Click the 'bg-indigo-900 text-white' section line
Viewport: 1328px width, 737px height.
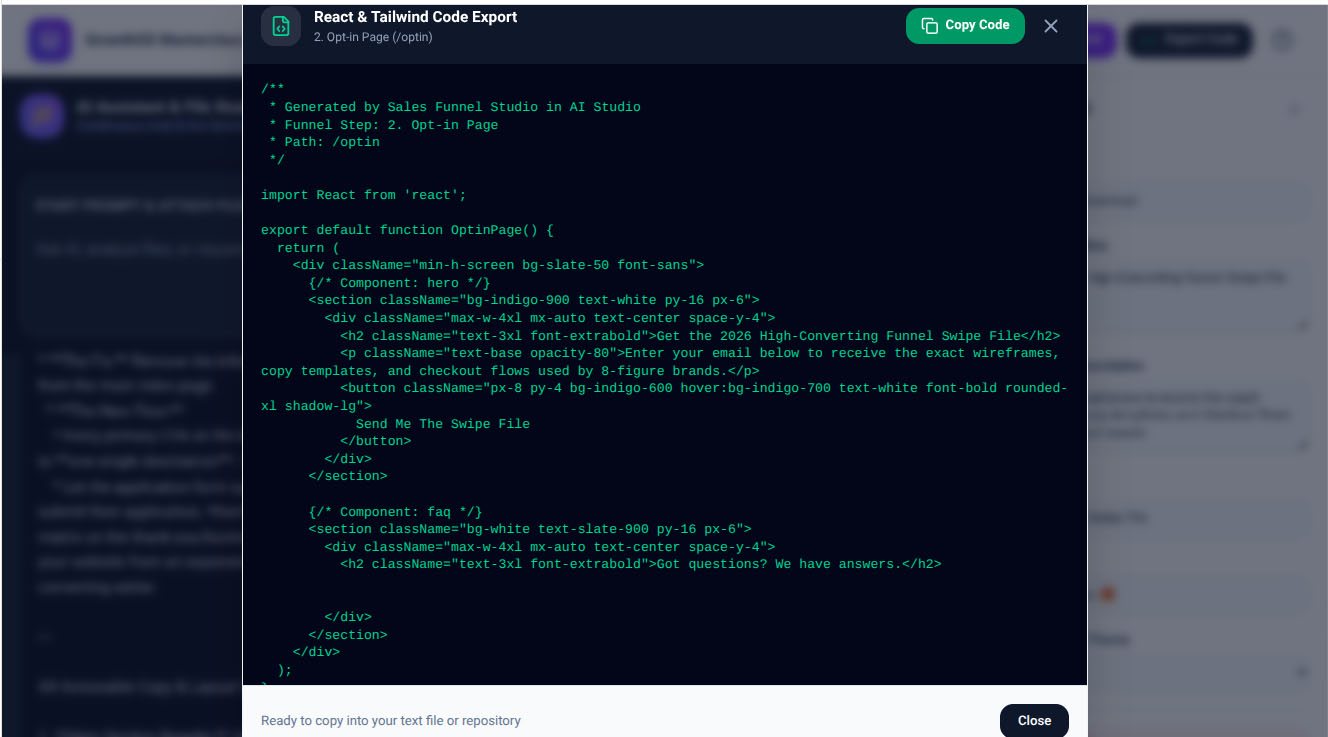(534, 300)
